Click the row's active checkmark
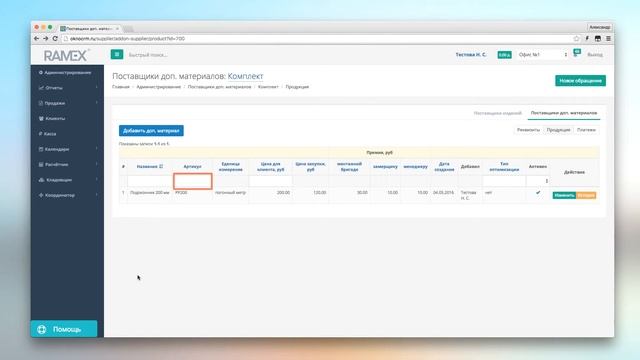The image size is (640, 360). pyautogui.click(x=538, y=193)
